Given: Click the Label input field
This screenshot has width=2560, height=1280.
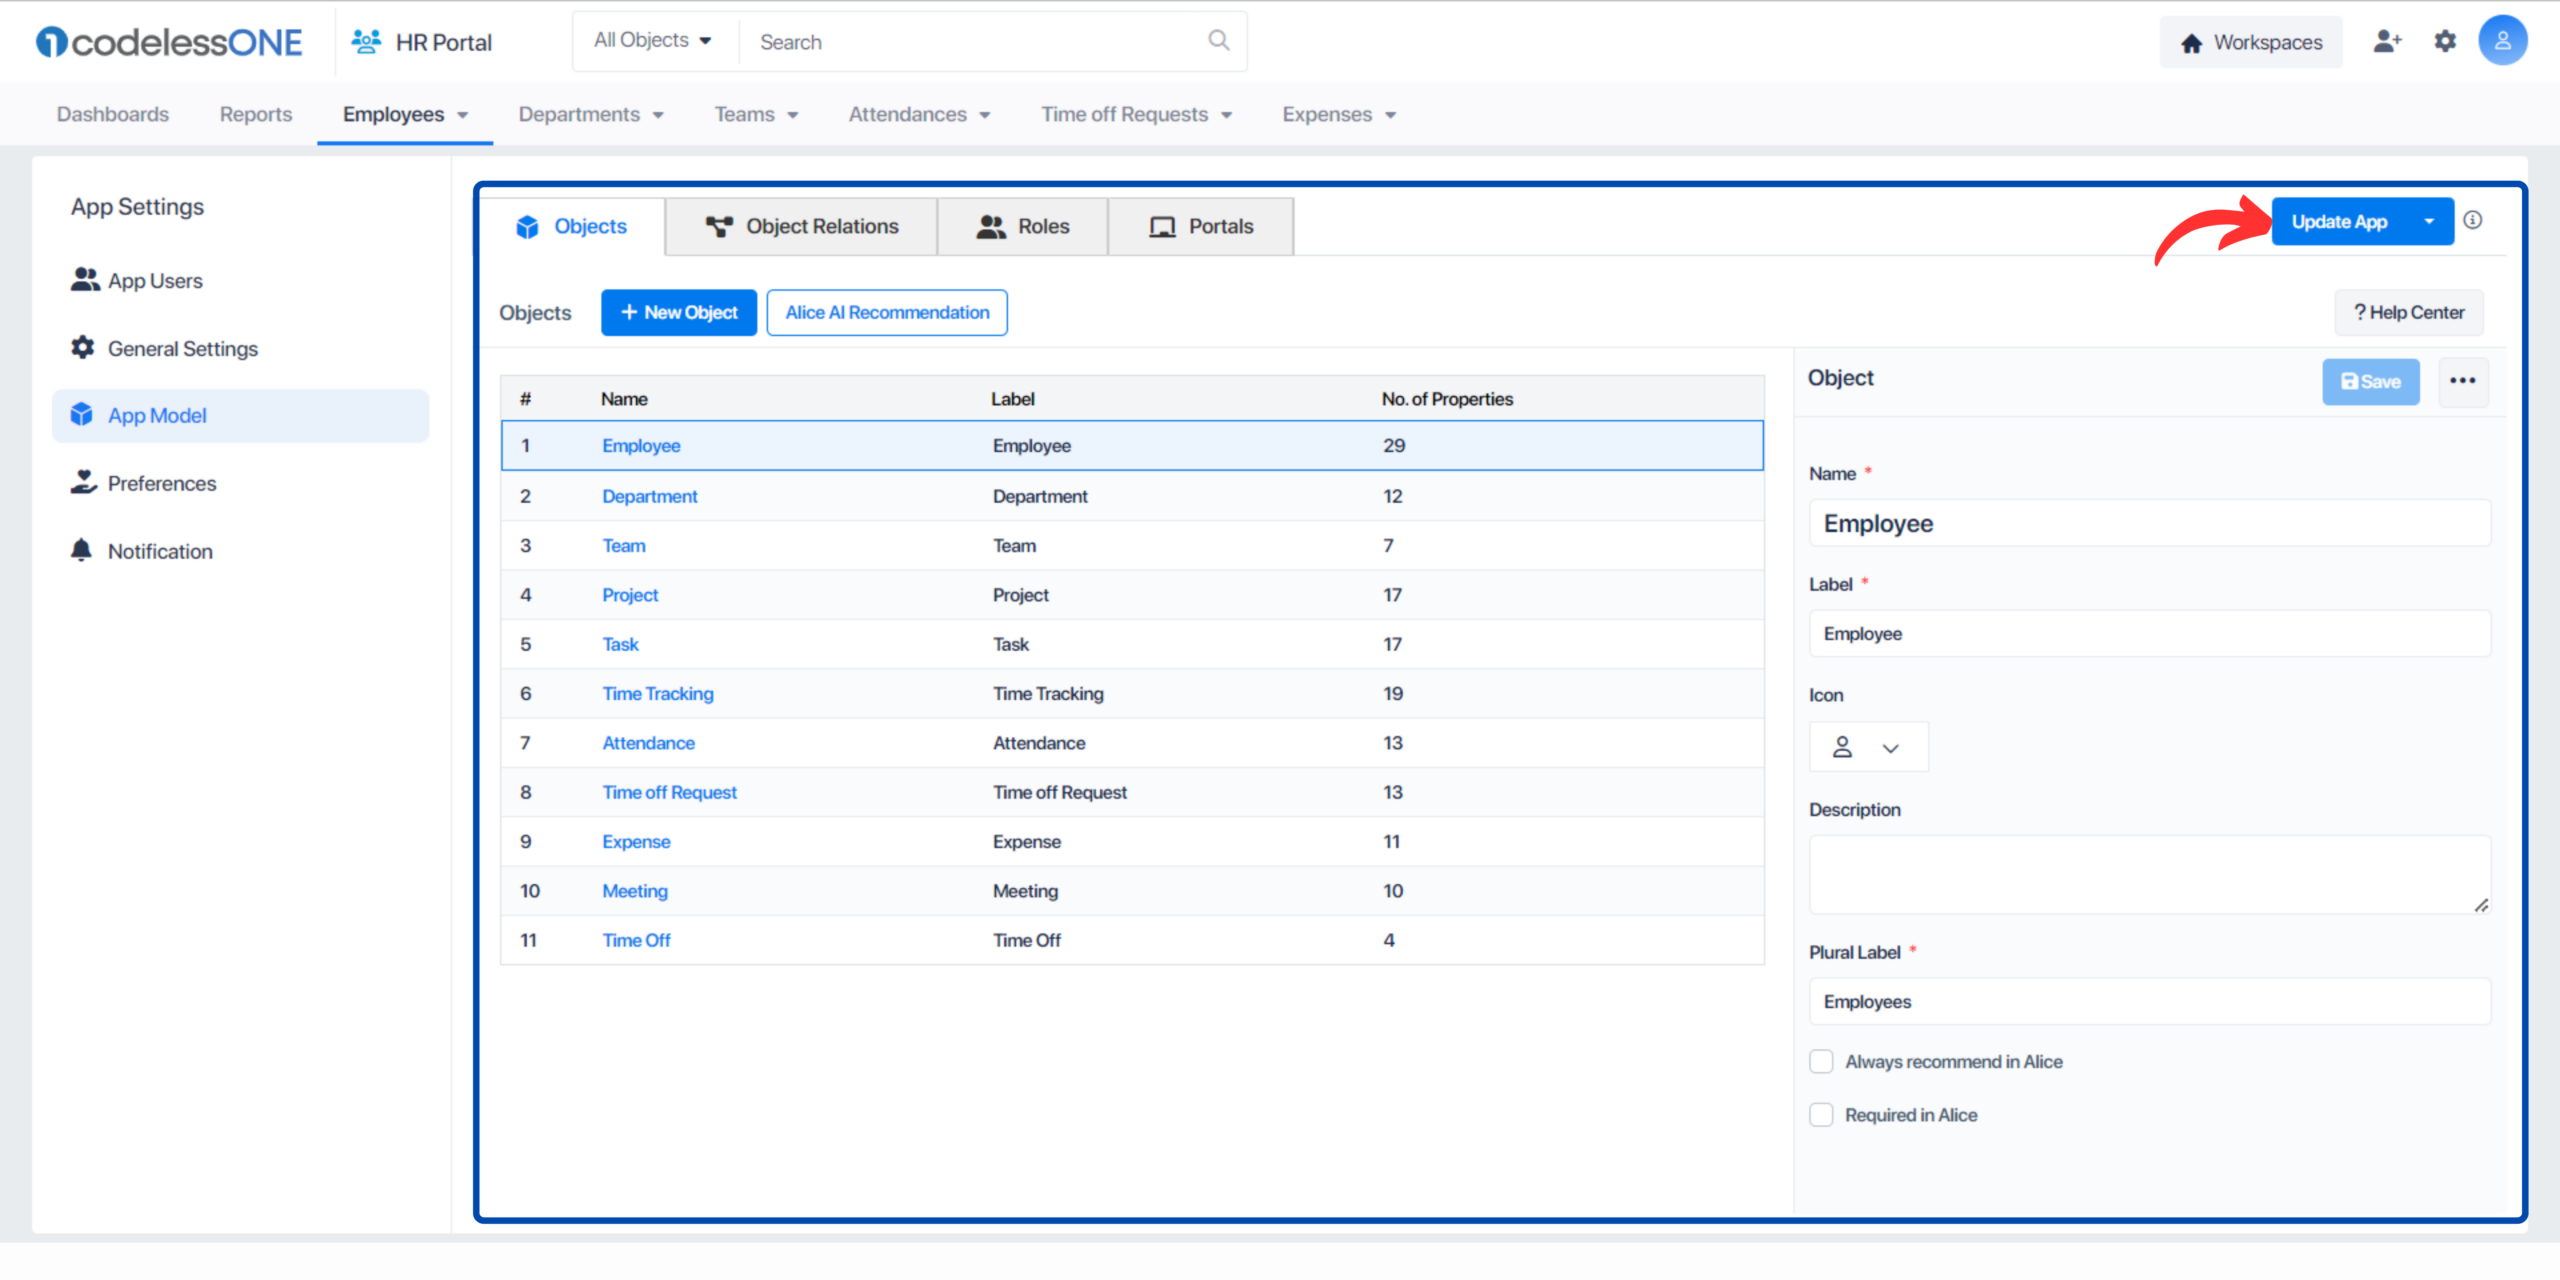Looking at the screenshot, I should (x=2149, y=633).
